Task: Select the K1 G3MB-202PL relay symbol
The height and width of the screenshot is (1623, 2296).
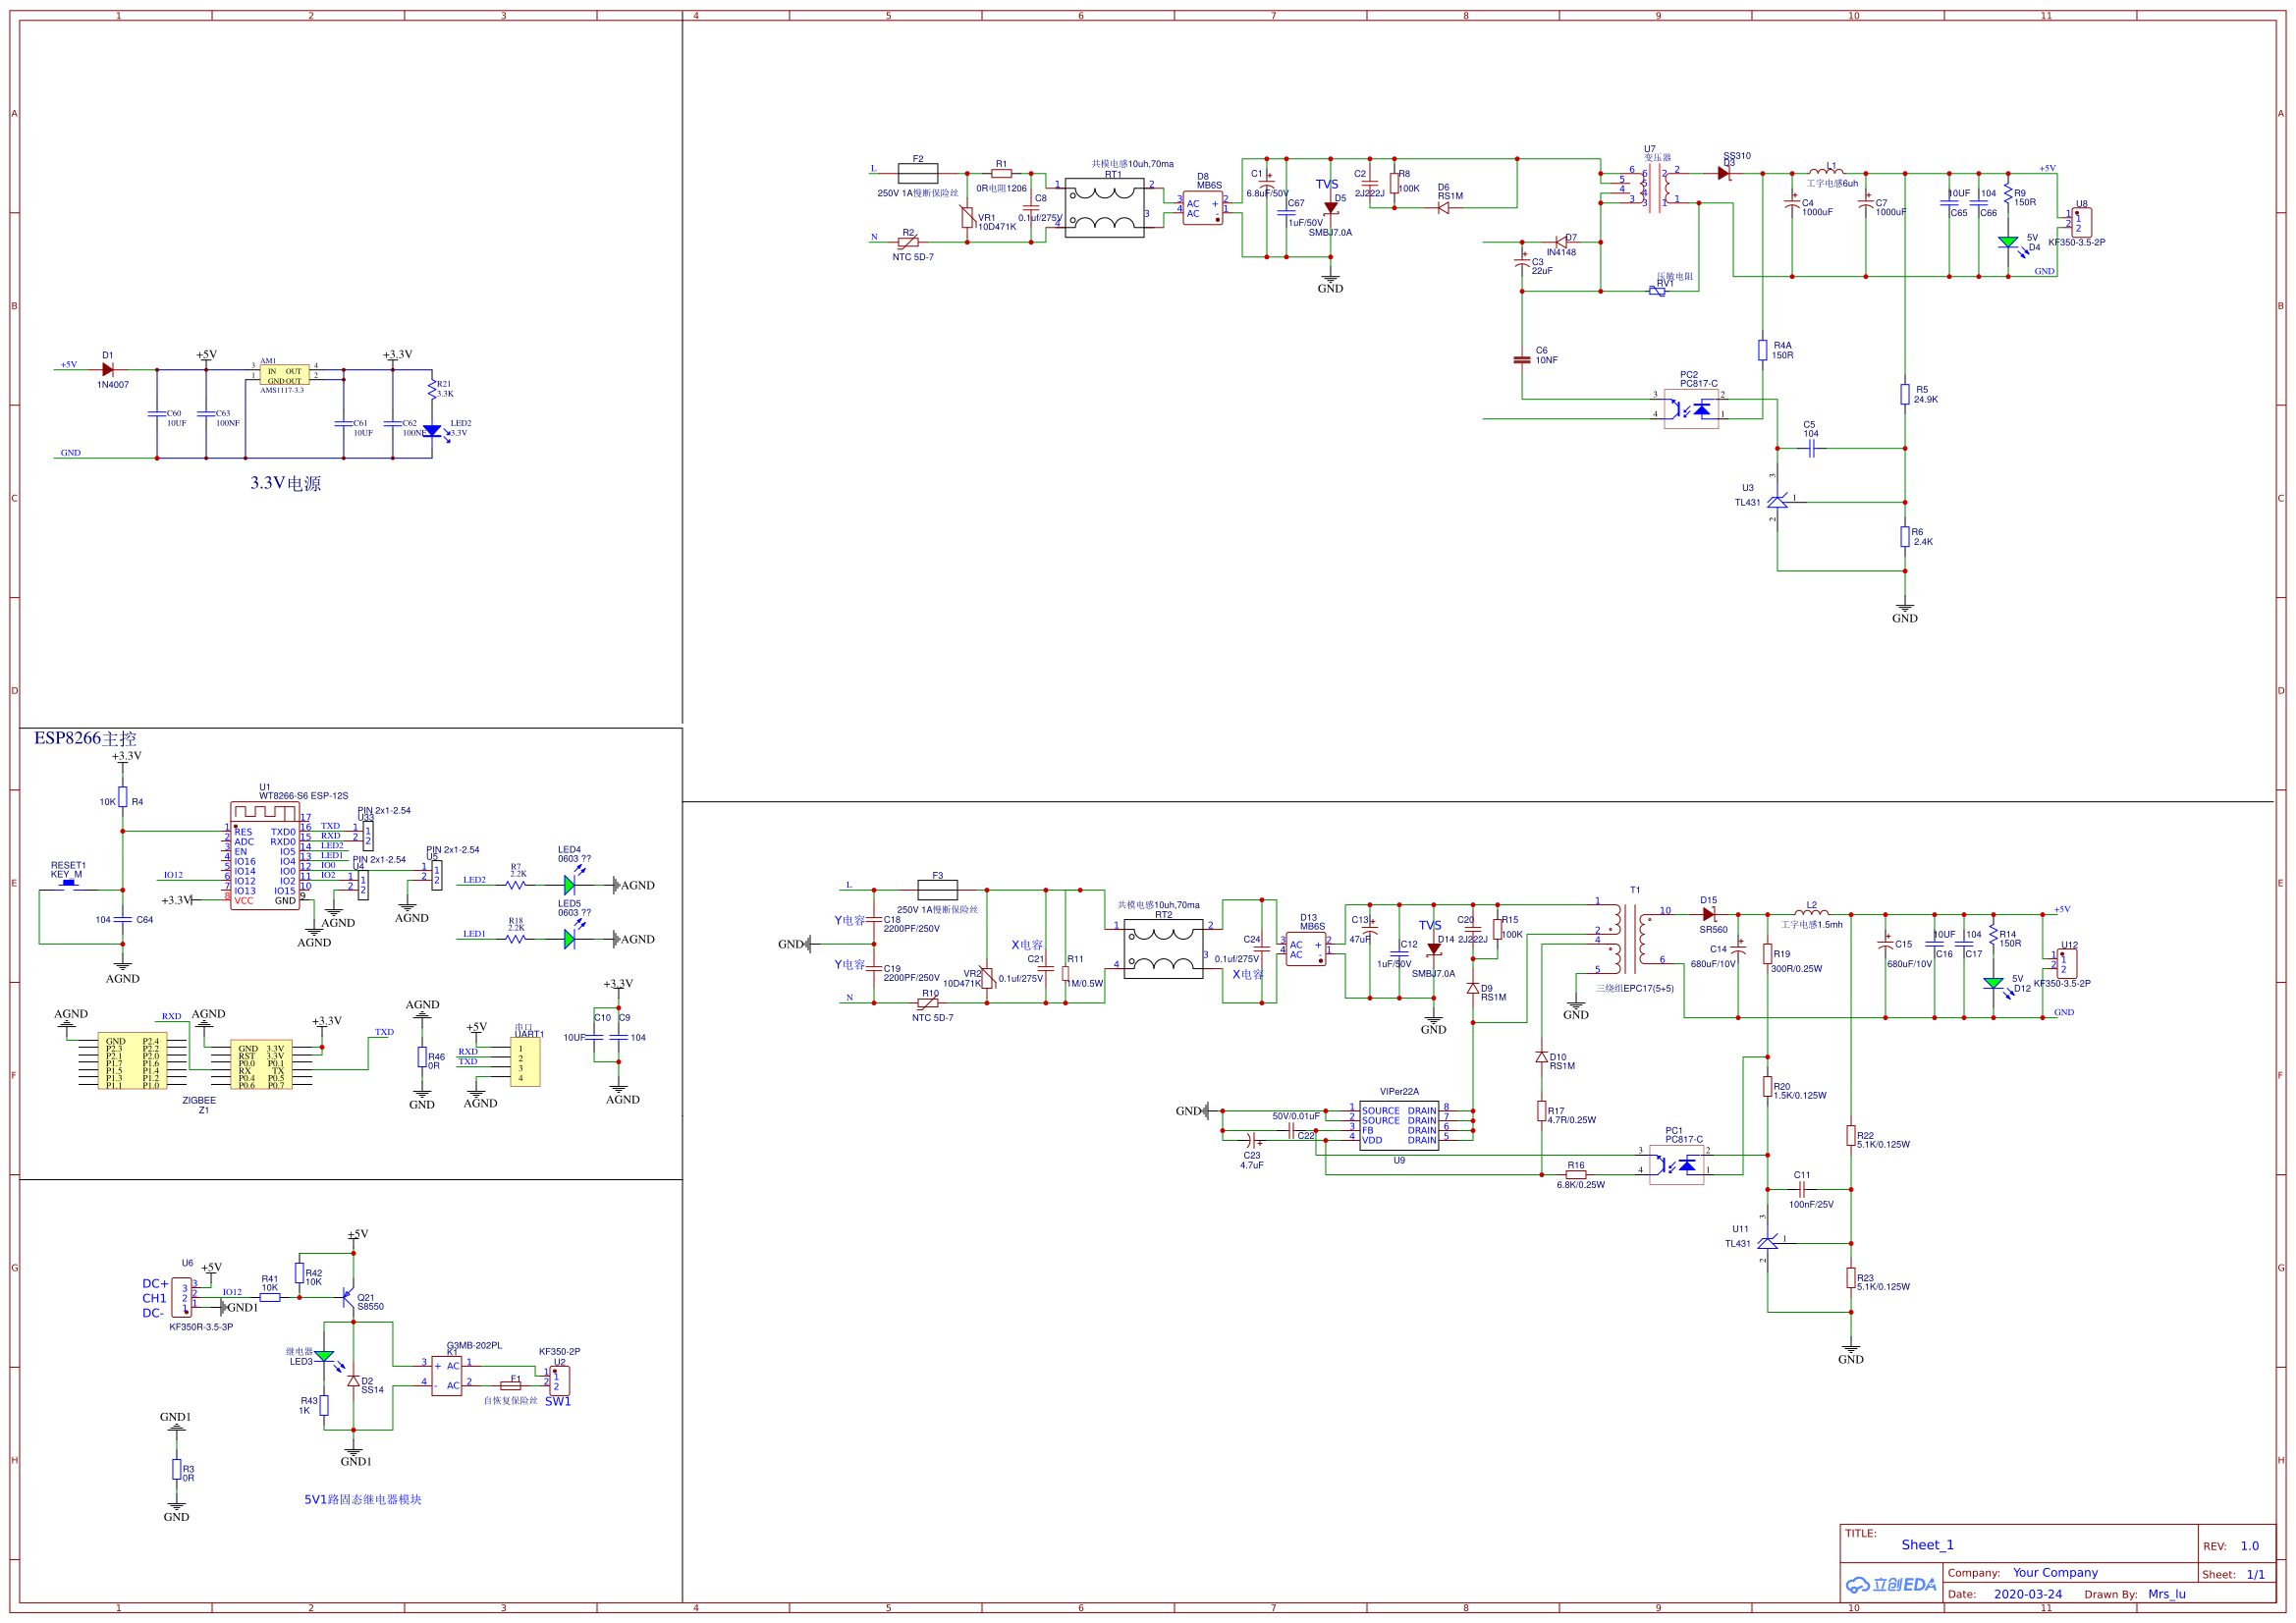Action: coord(446,1375)
